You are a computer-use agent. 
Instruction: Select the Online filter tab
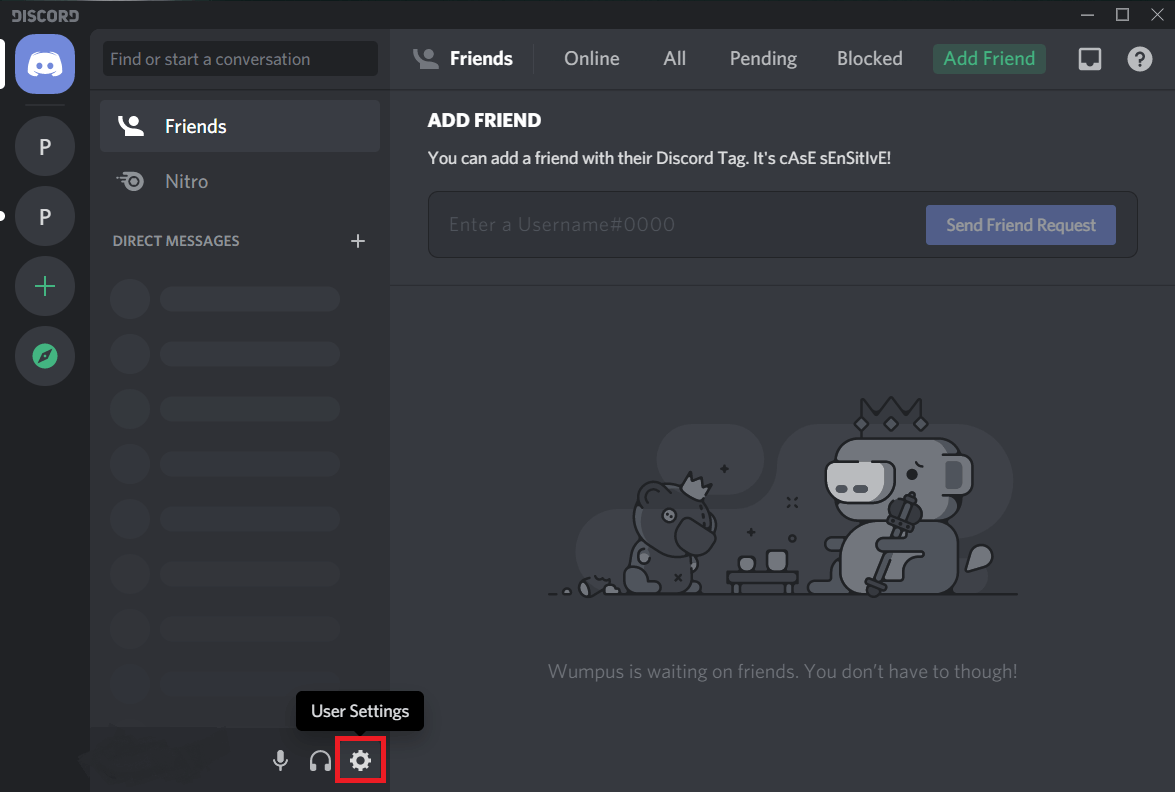[591, 58]
